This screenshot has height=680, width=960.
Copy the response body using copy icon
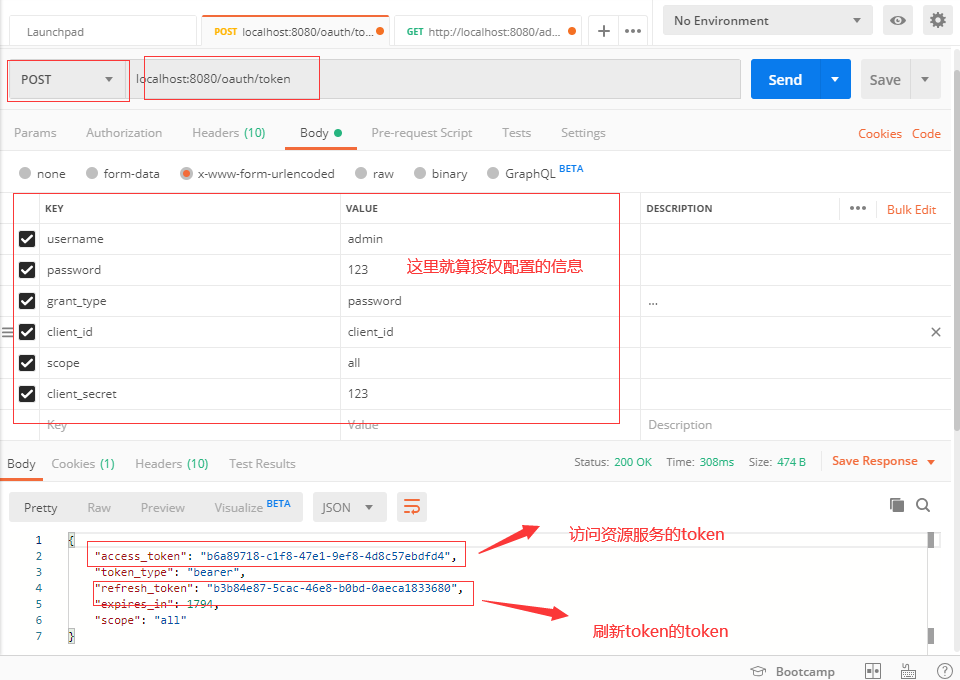tap(897, 506)
